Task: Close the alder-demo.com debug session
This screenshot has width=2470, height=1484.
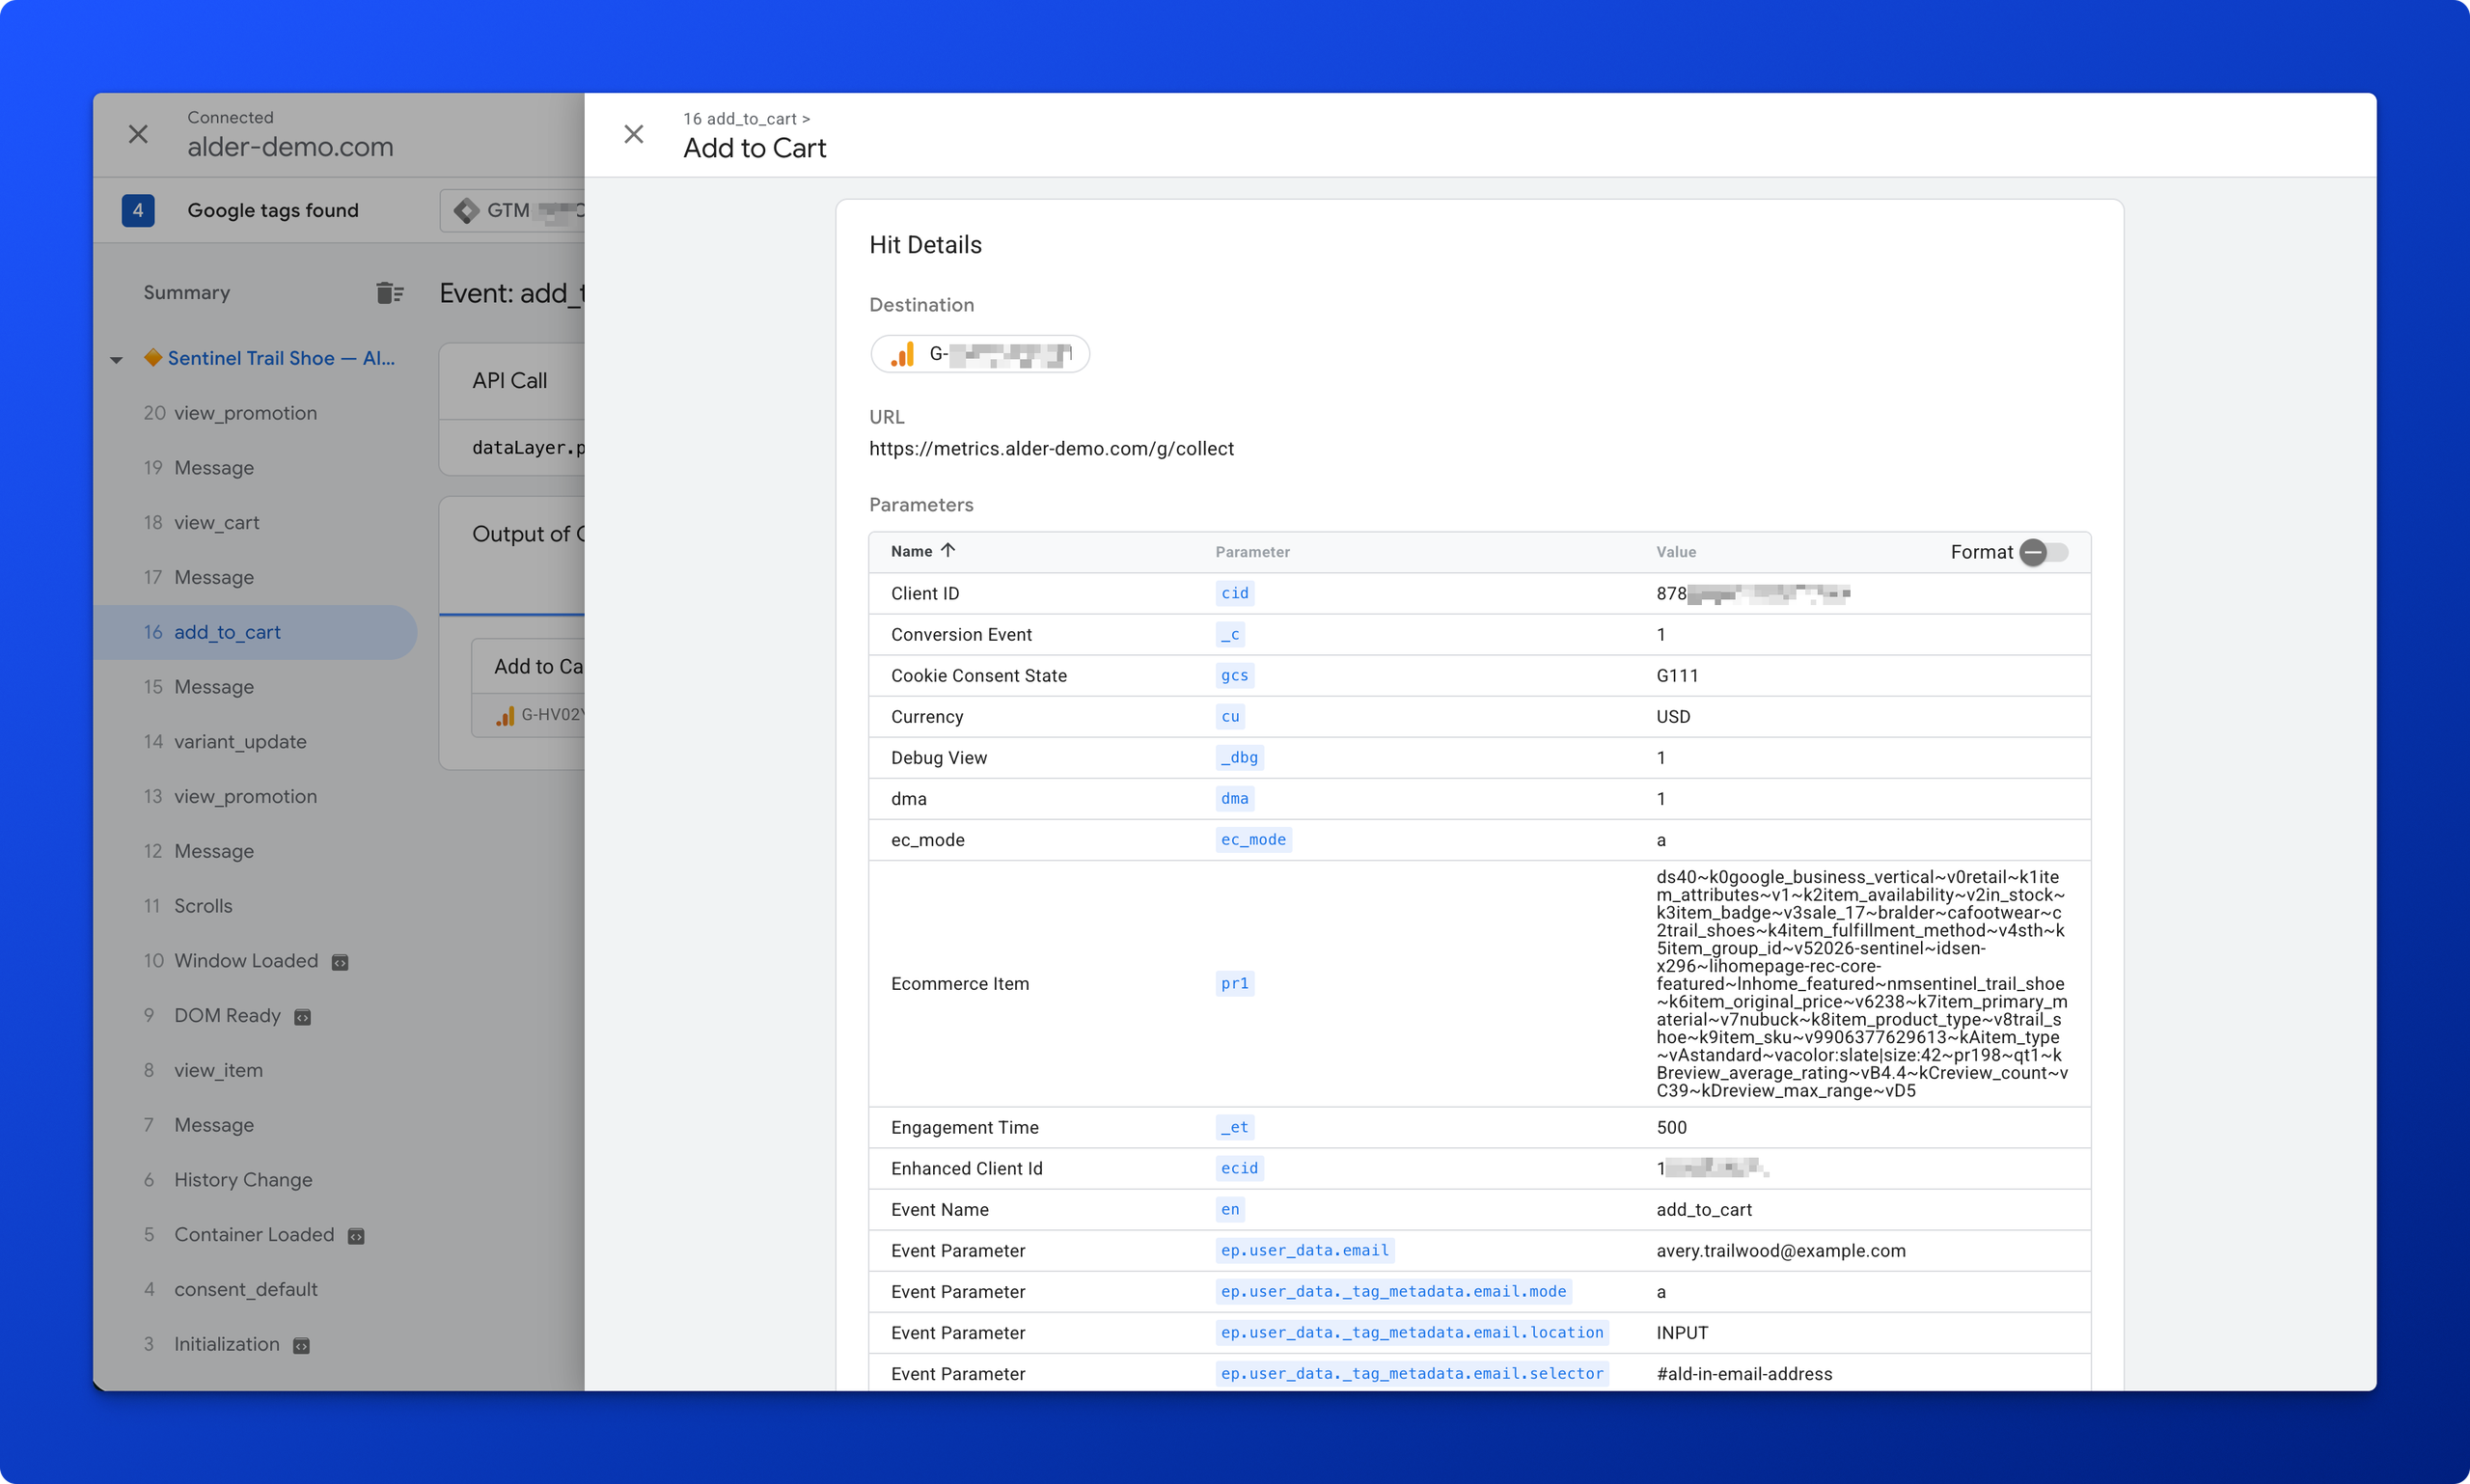Action: [138, 134]
